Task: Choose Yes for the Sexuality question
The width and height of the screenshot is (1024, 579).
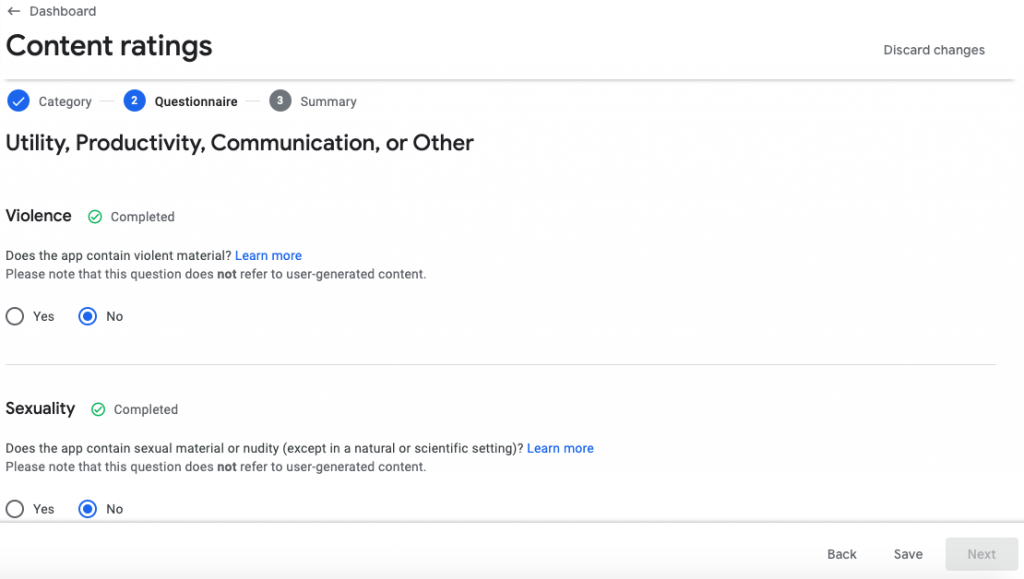Action: [x=15, y=509]
